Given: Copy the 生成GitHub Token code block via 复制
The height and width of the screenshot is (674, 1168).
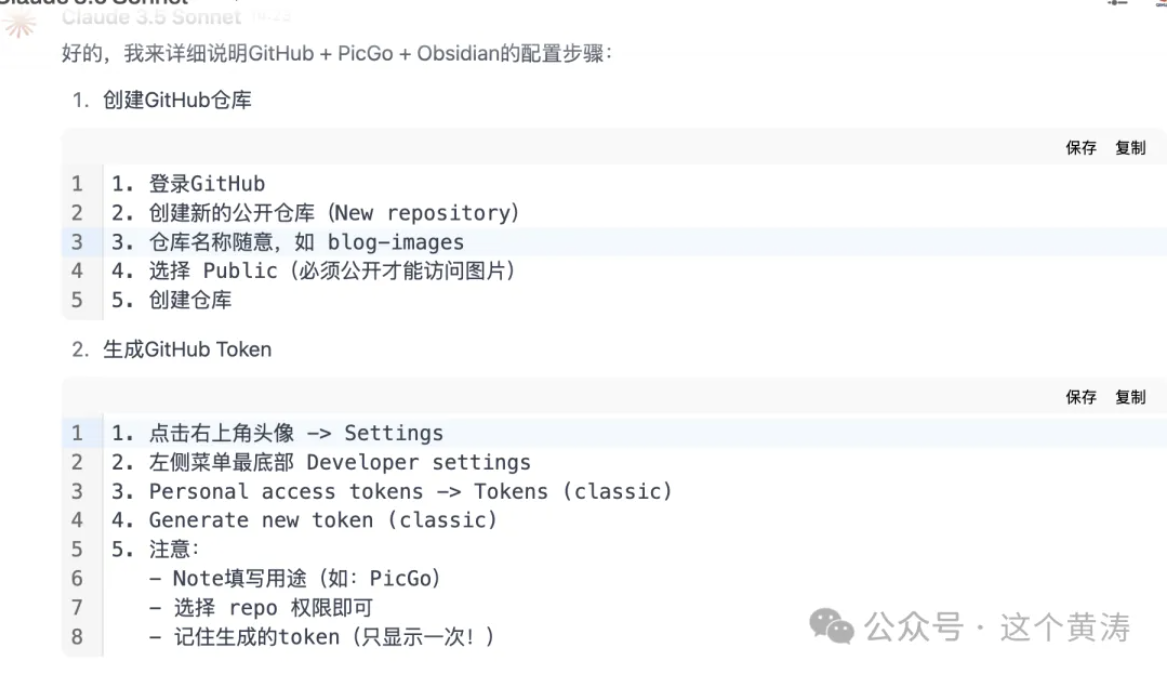Looking at the screenshot, I should pyautogui.click(x=1131, y=397).
